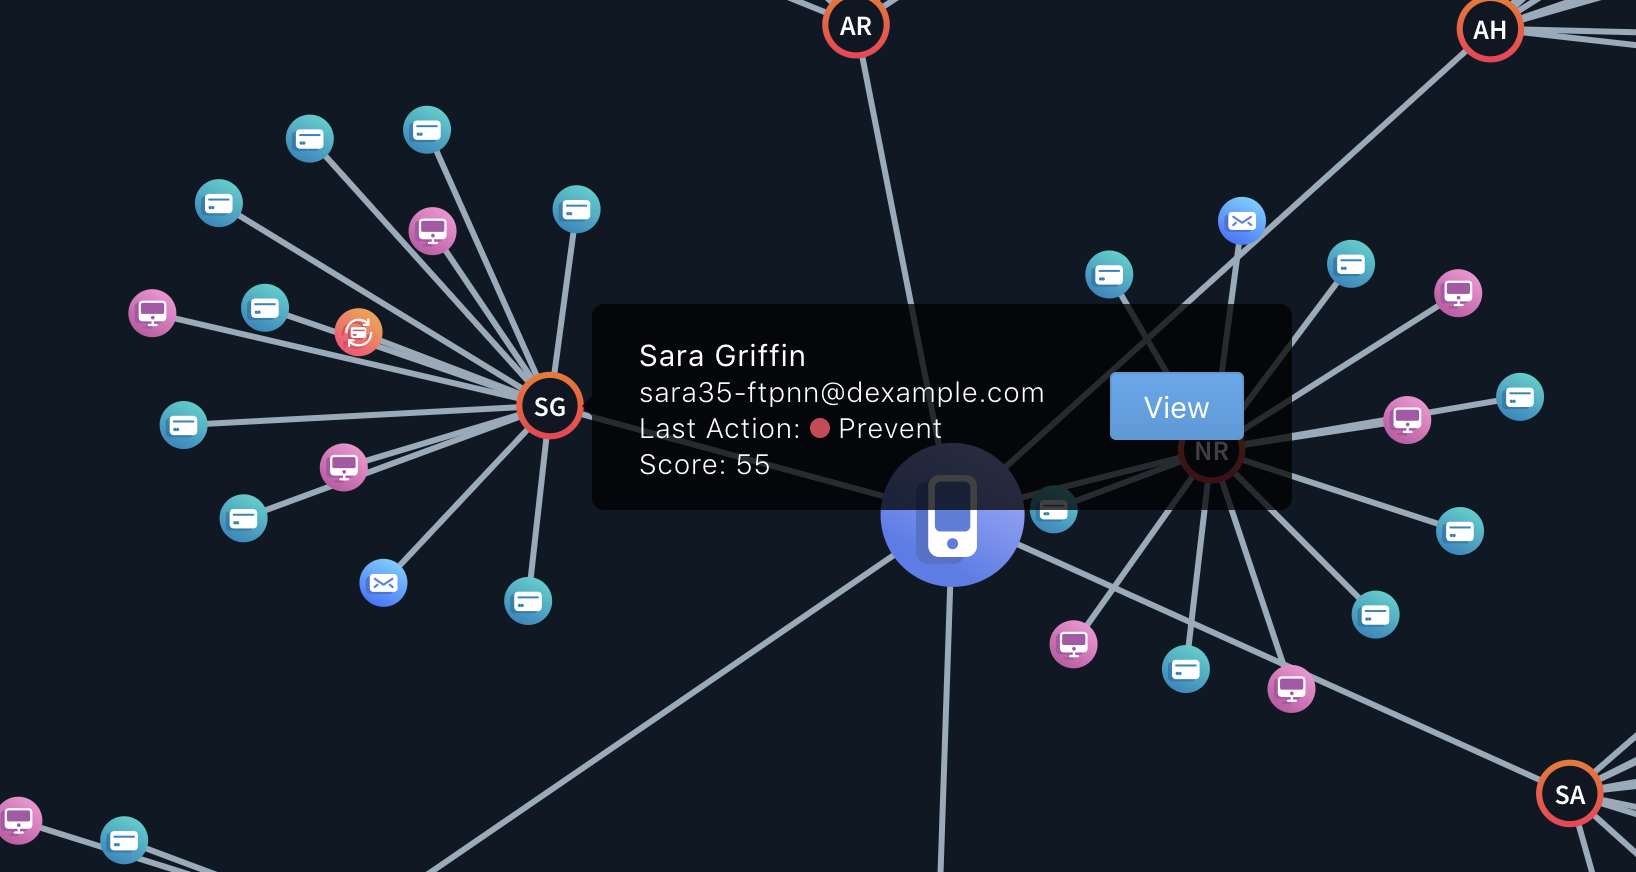Click the AH user node

pyautogui.click(x=1489, y=30)
